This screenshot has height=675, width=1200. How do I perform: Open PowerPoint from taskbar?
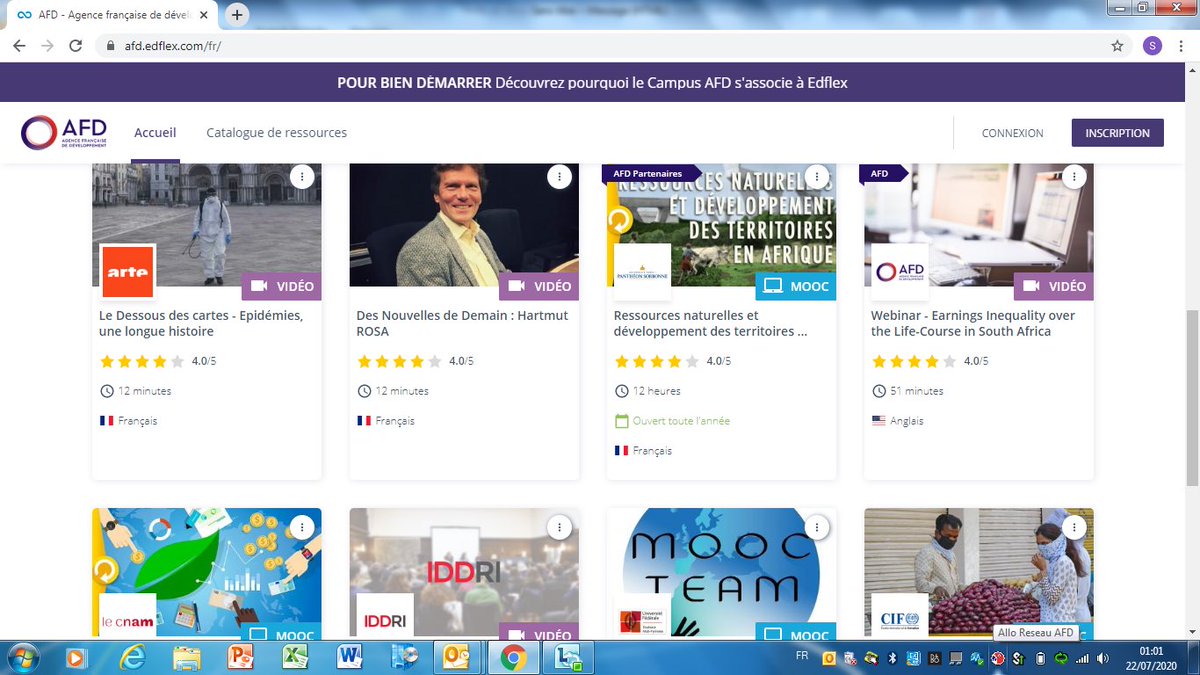[x=240, y=657]
